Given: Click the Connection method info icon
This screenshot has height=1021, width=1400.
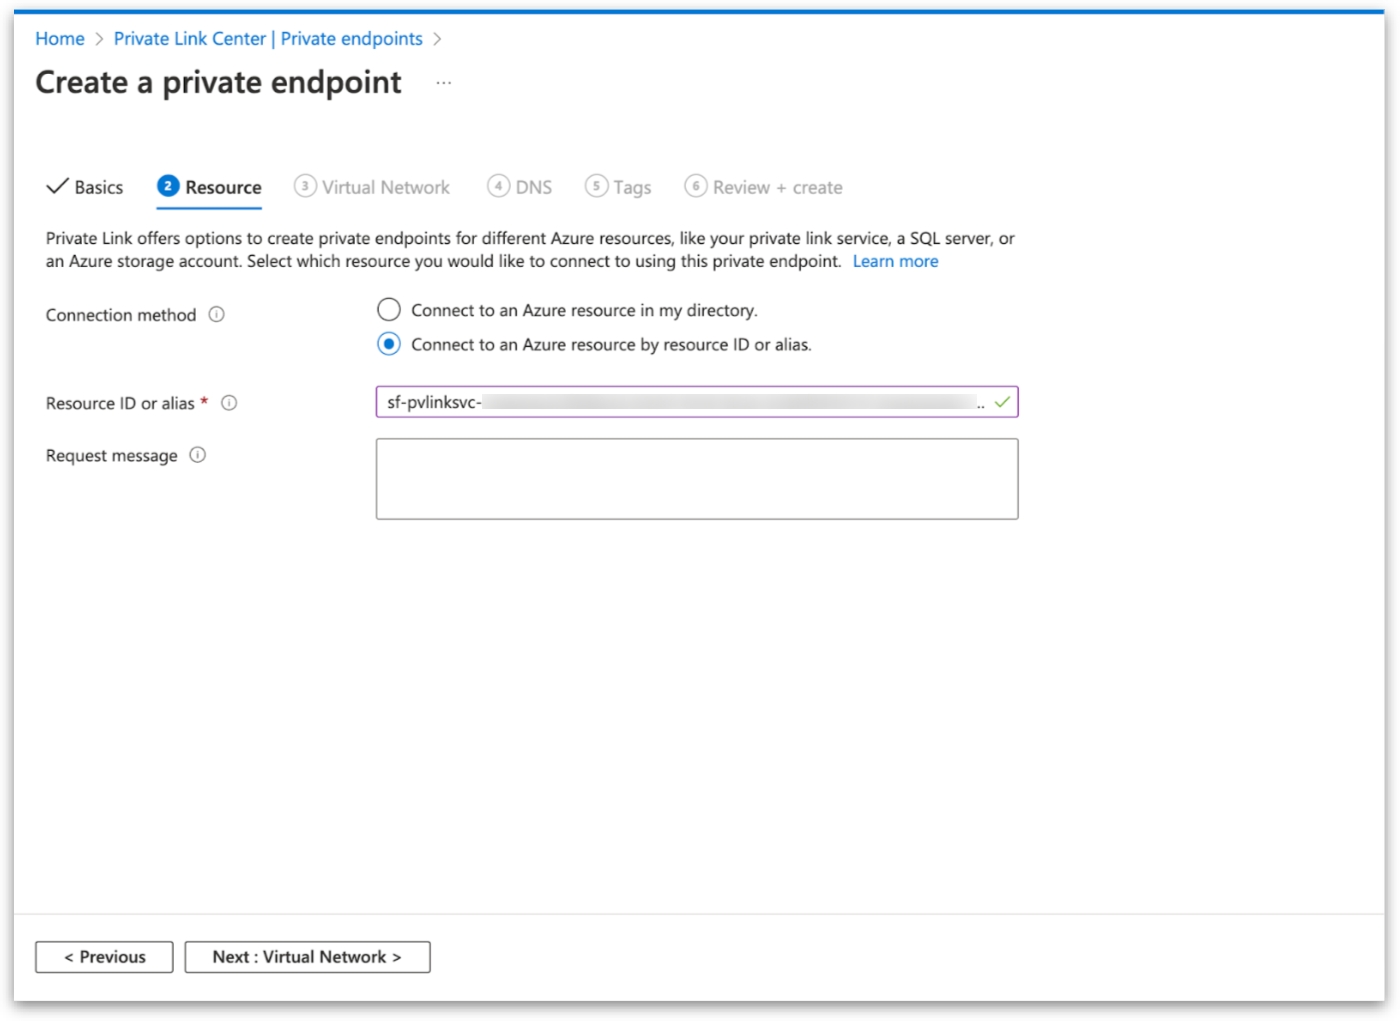Looking at the screenshot, I should (x=216, y=315).
